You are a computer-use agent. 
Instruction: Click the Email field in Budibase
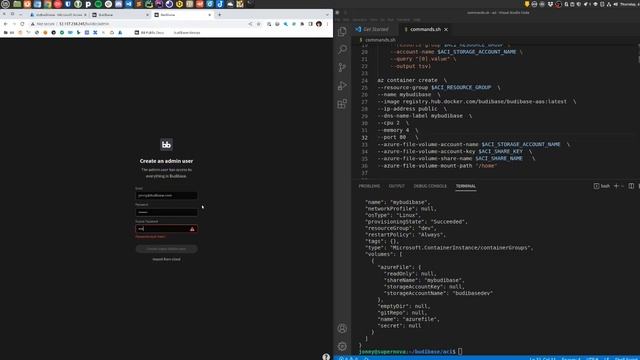(167, 196)
